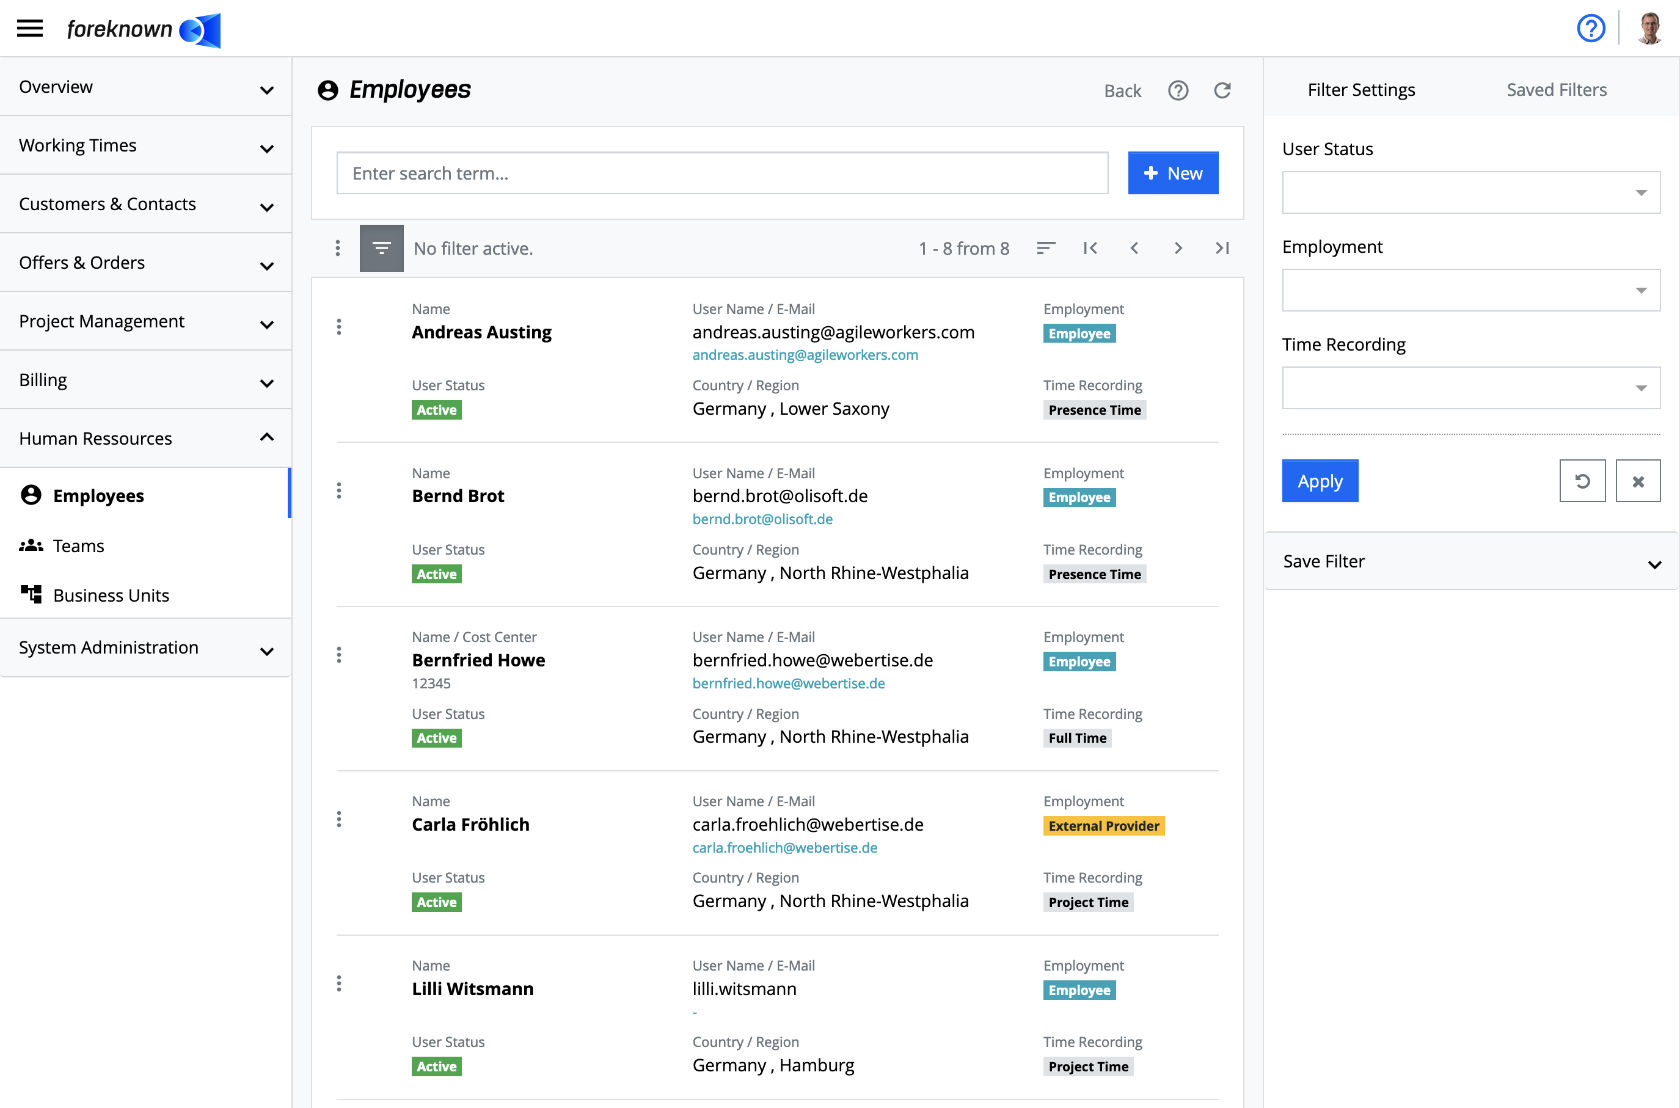This screenshot has width=1680, height=1108.
Task: Apply the filter settings
Action: [1320, 481]
